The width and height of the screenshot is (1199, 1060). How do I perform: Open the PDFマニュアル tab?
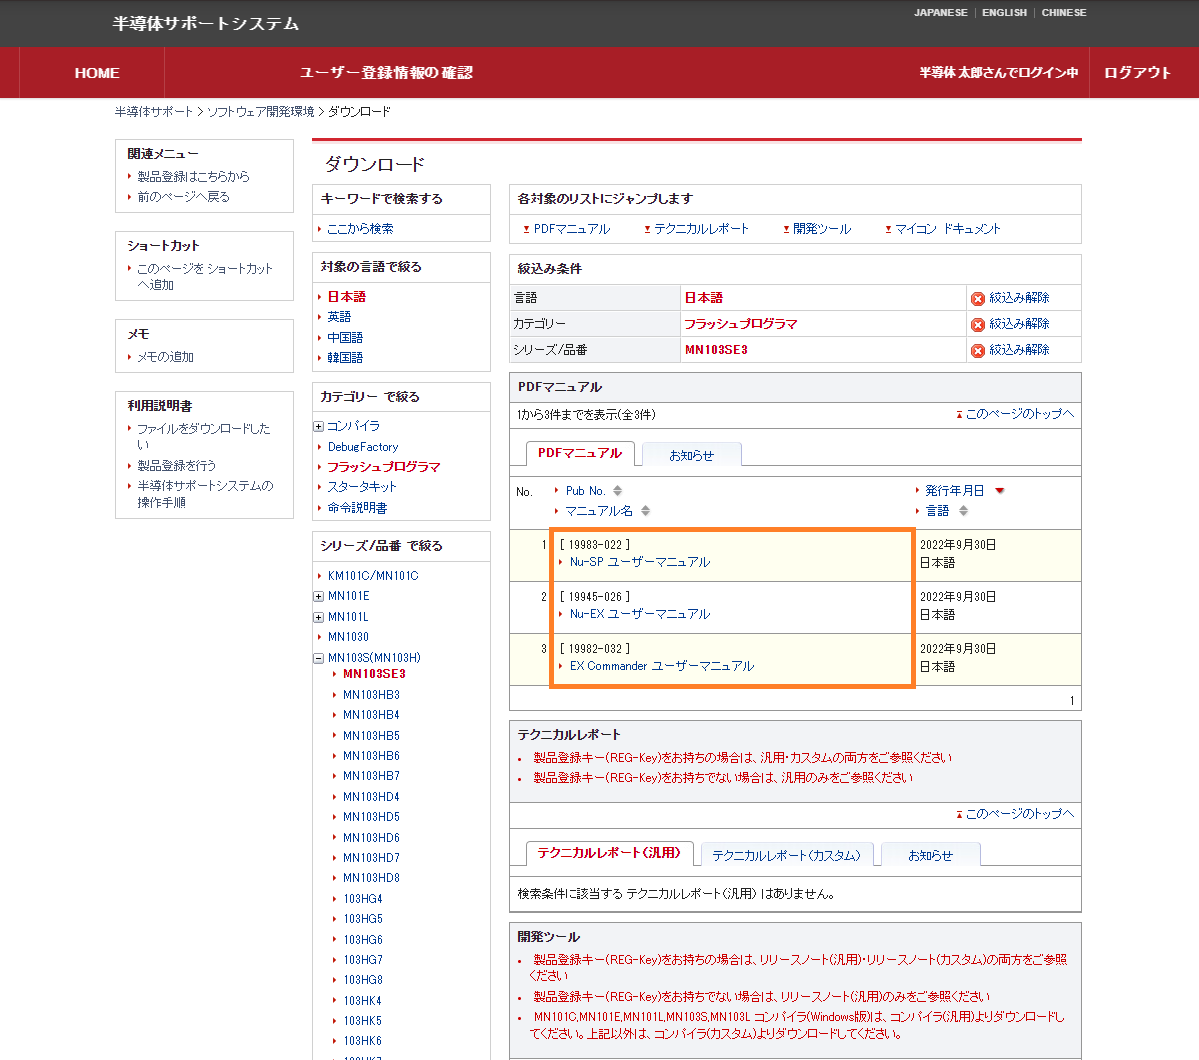click(580, 454)
